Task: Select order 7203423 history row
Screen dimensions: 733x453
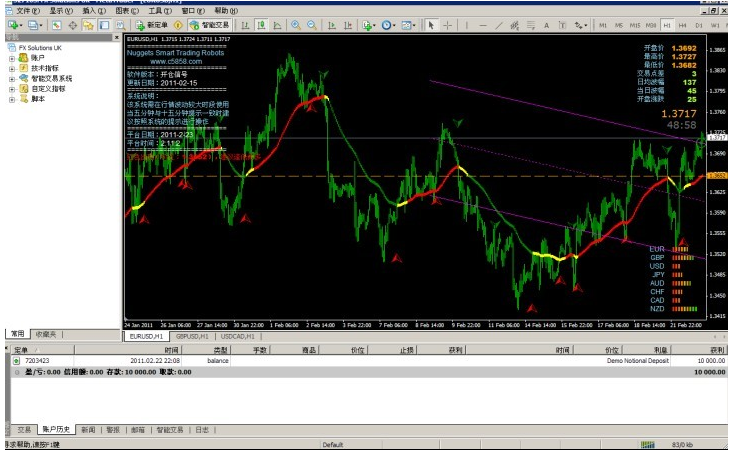Action: point(369,361)
